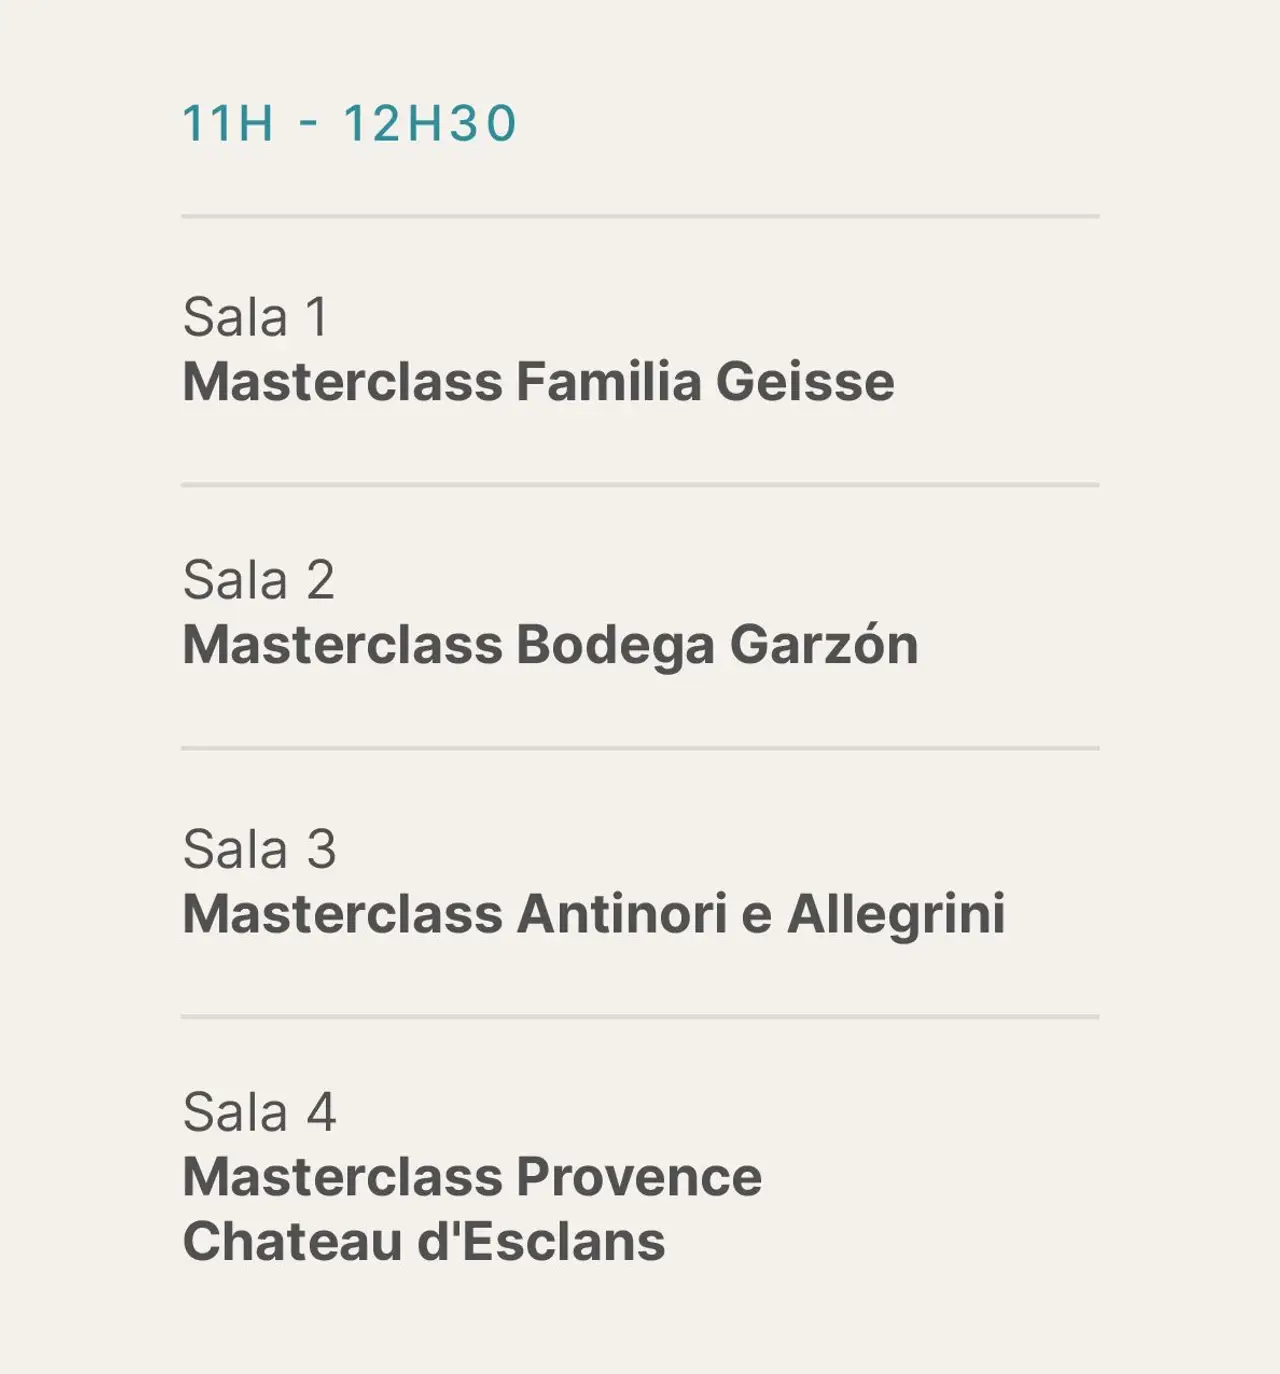Select the Sala 1 room label

[255, 317]
